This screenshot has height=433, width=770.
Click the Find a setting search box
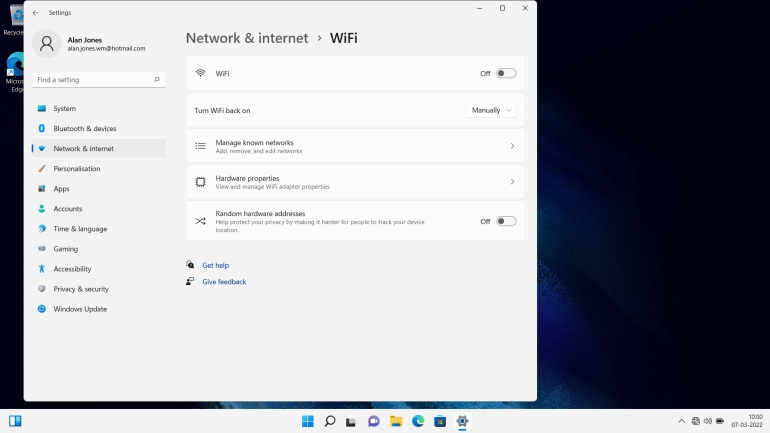coord(92,79)
